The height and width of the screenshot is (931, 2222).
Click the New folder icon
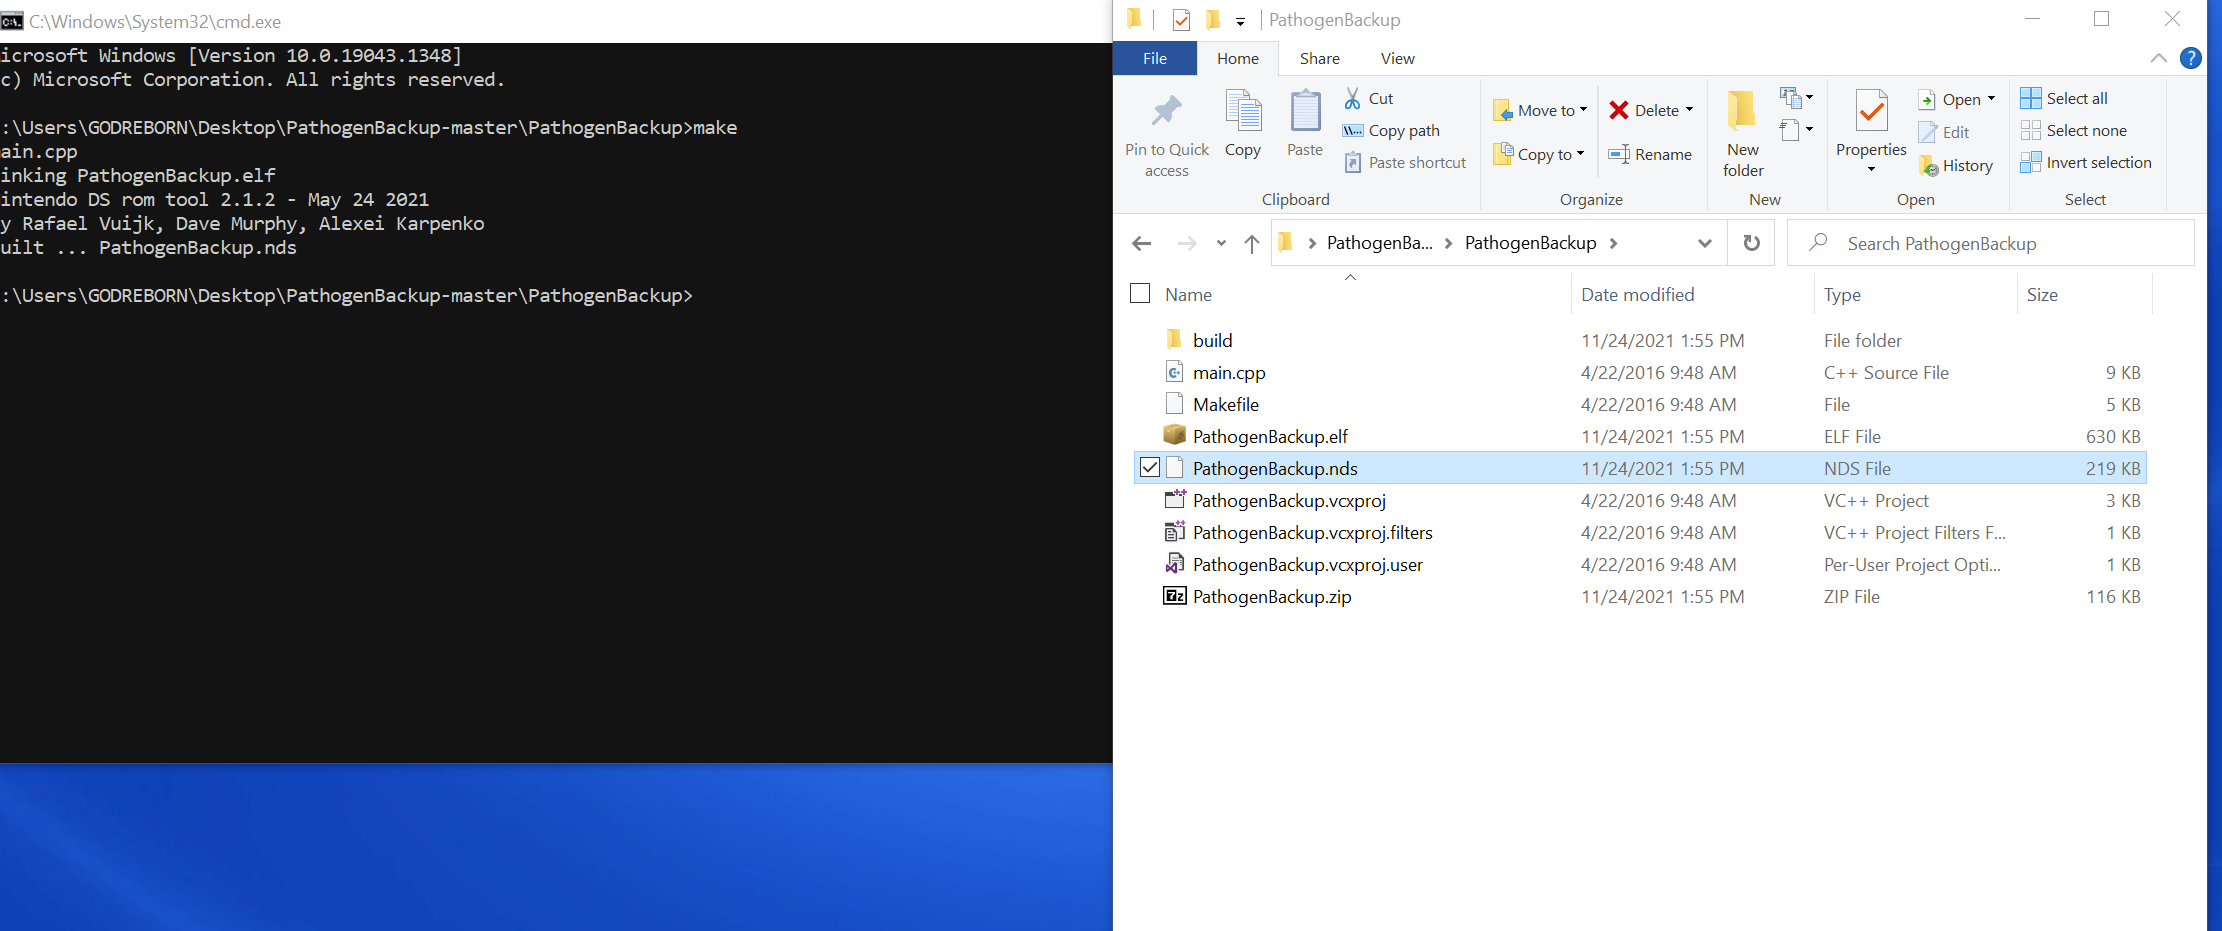pyautogui.click(x=1742, y=110)
